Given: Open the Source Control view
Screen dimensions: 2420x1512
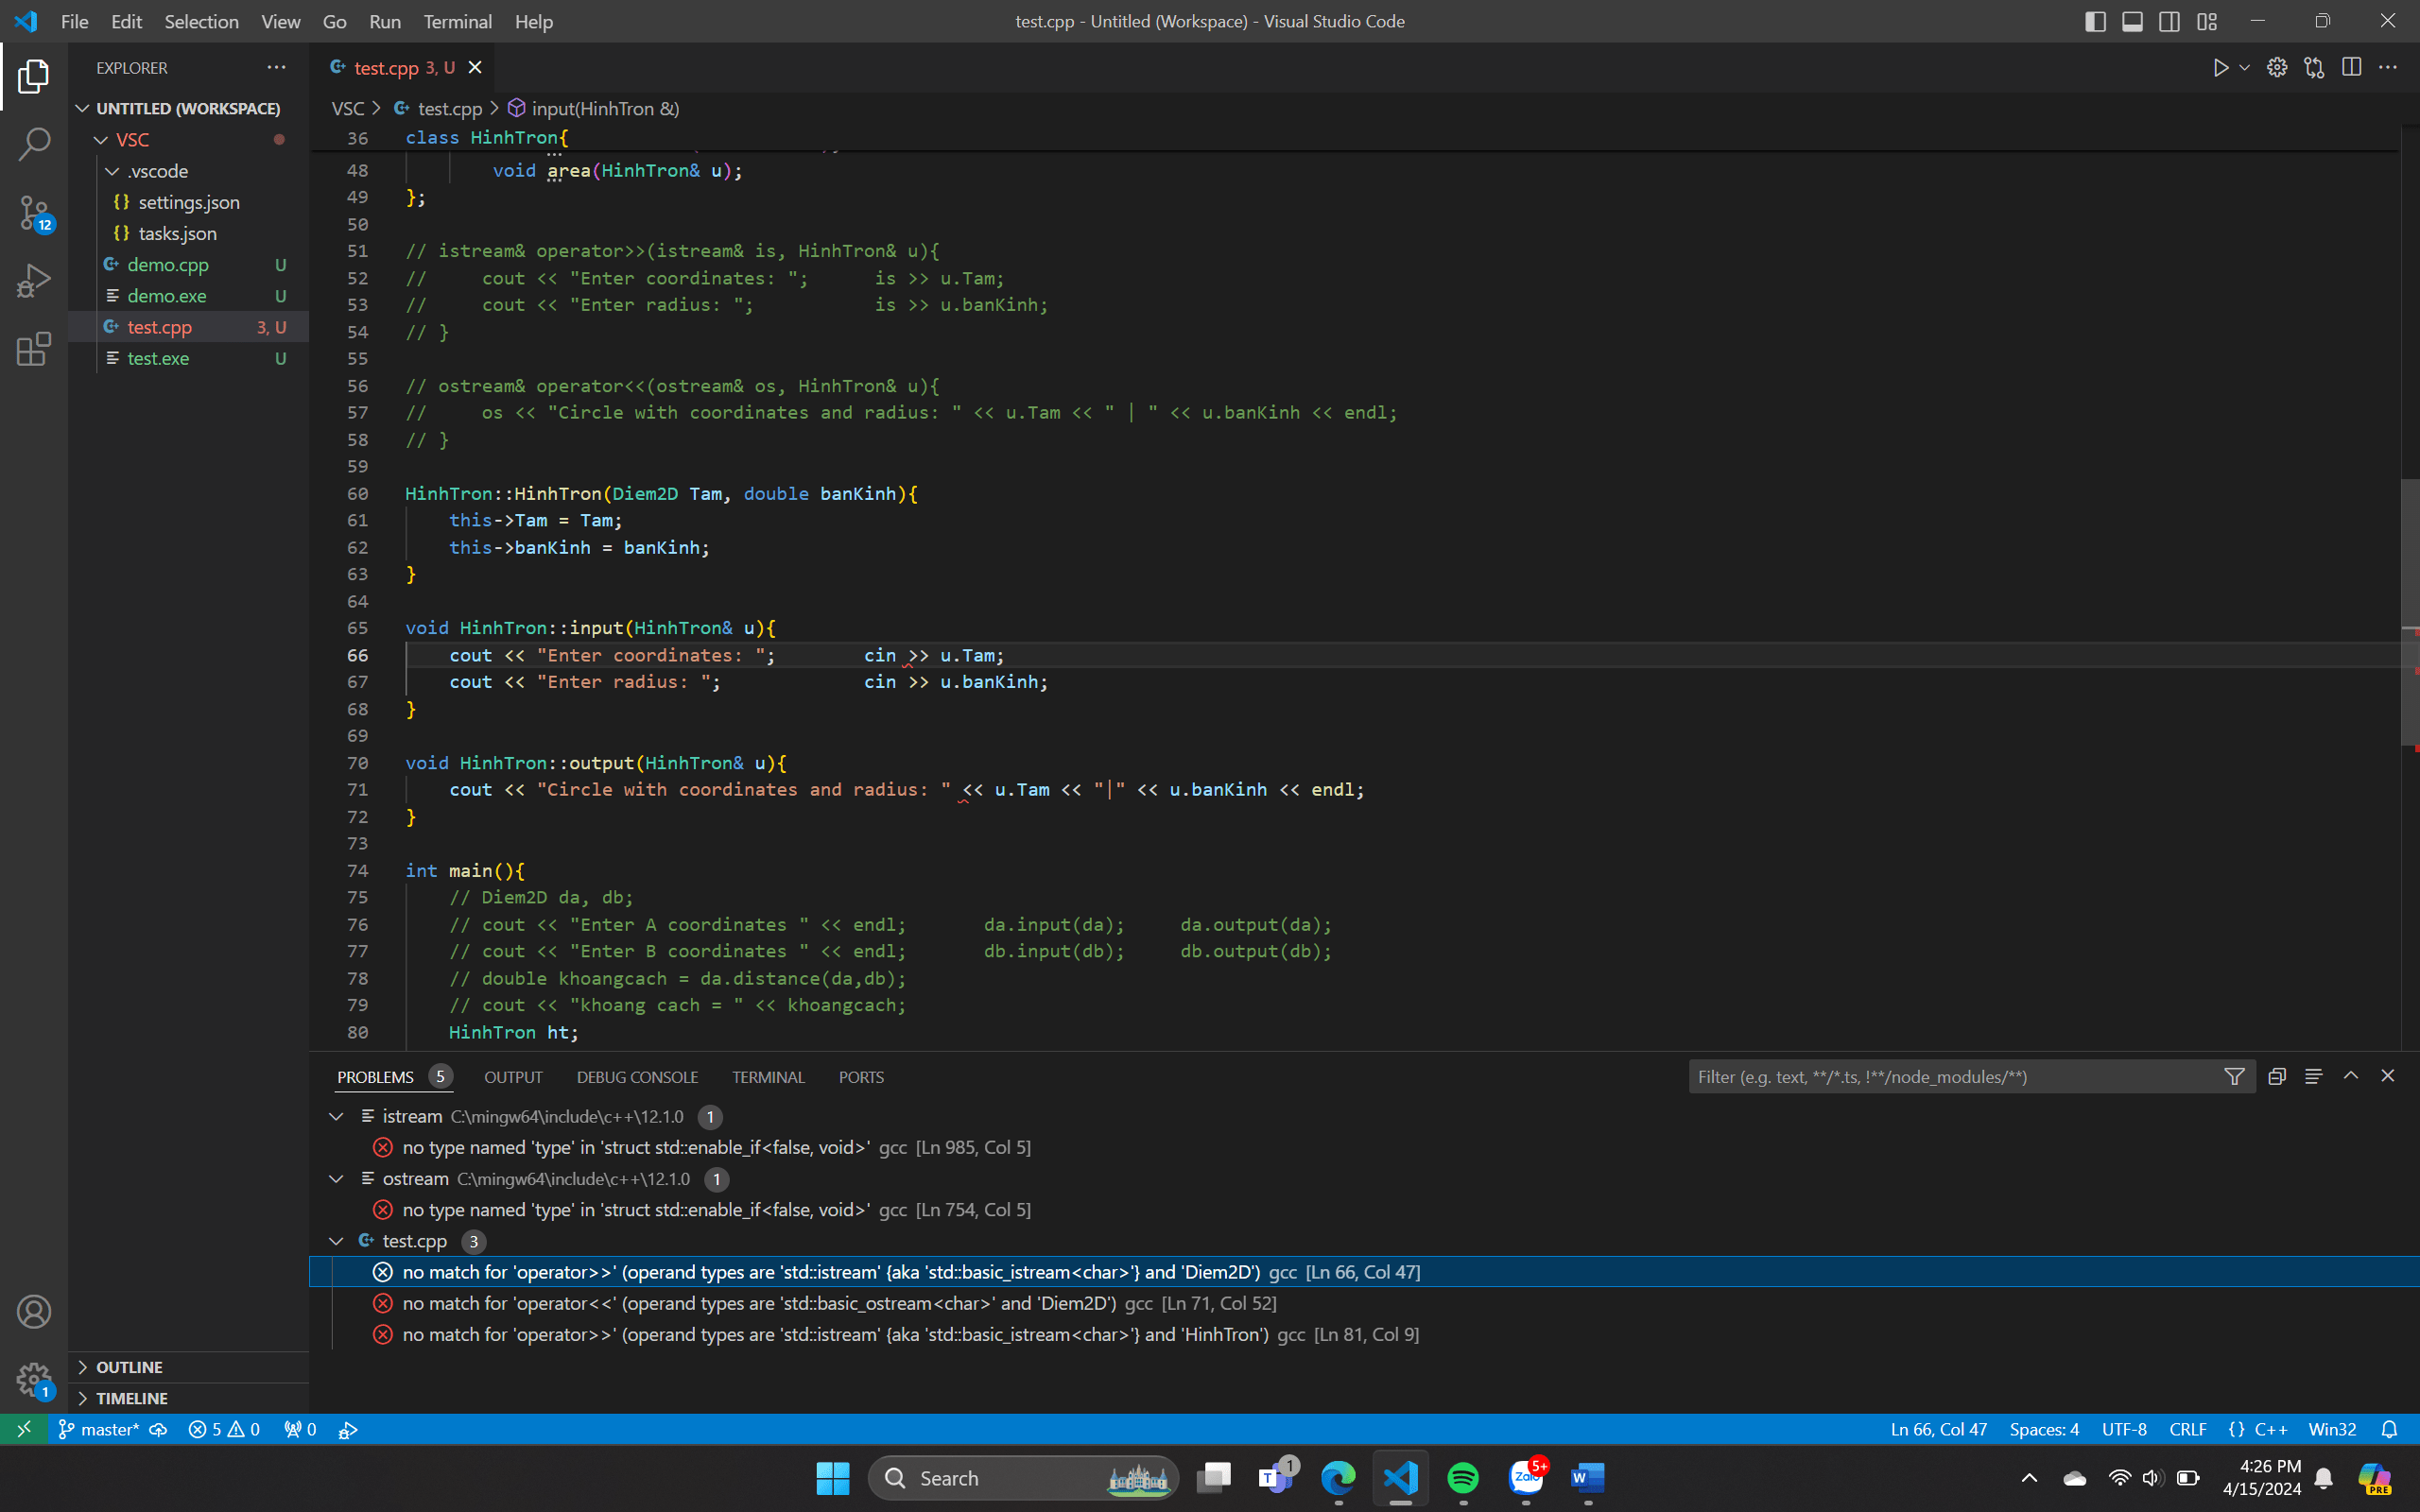Looking at the screenshot, I should tap(34, 213).
